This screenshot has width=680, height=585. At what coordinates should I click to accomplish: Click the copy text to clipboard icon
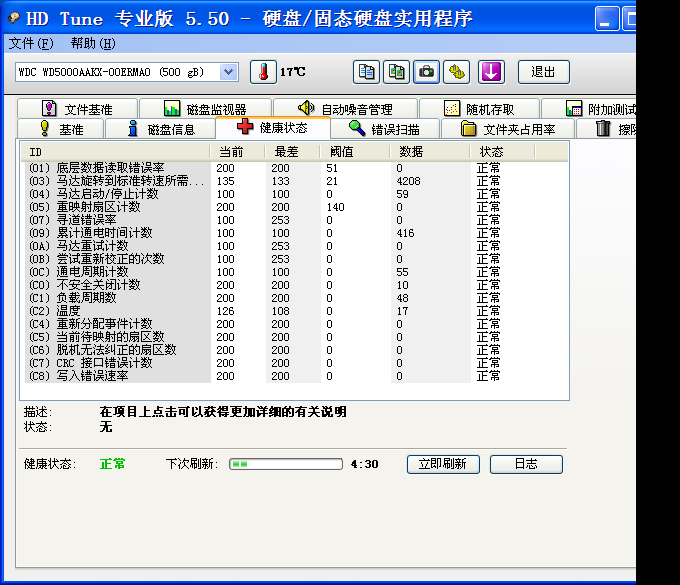tap(366, 72)
